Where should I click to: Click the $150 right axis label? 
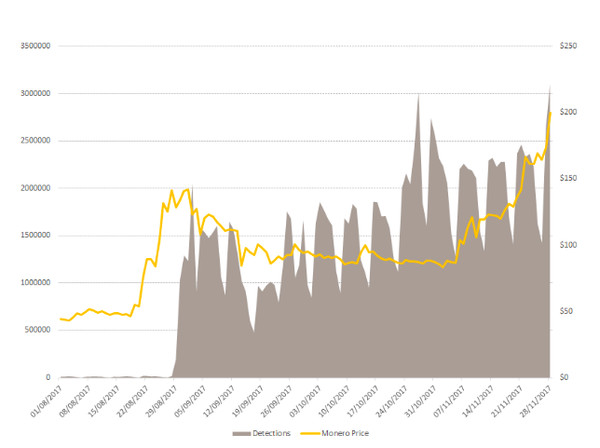[568, 178]
